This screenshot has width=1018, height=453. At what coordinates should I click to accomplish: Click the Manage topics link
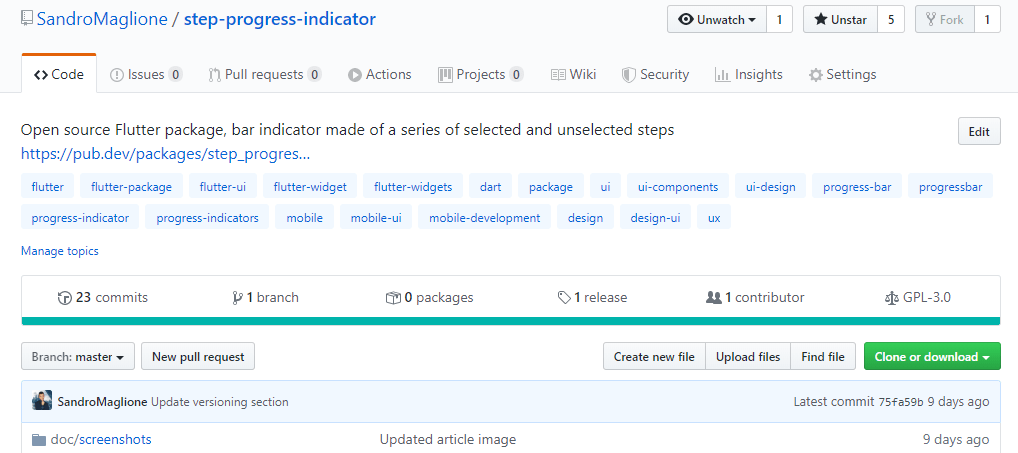(60, 251)
